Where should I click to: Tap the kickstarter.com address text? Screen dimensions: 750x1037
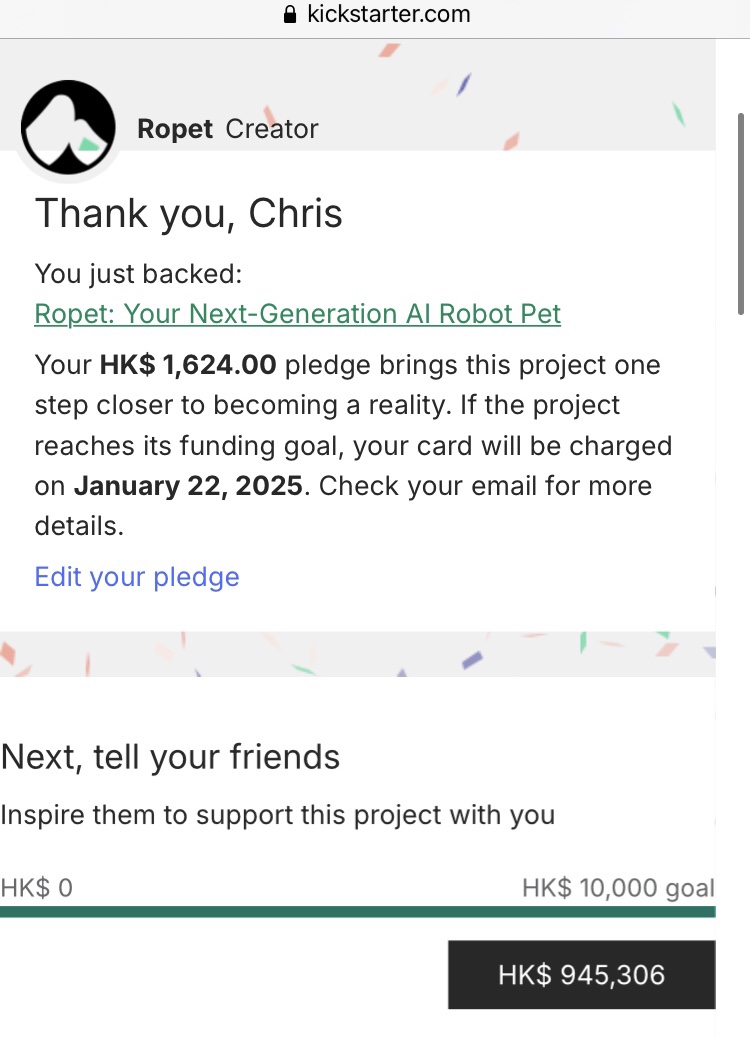click(x=388, y=14)
